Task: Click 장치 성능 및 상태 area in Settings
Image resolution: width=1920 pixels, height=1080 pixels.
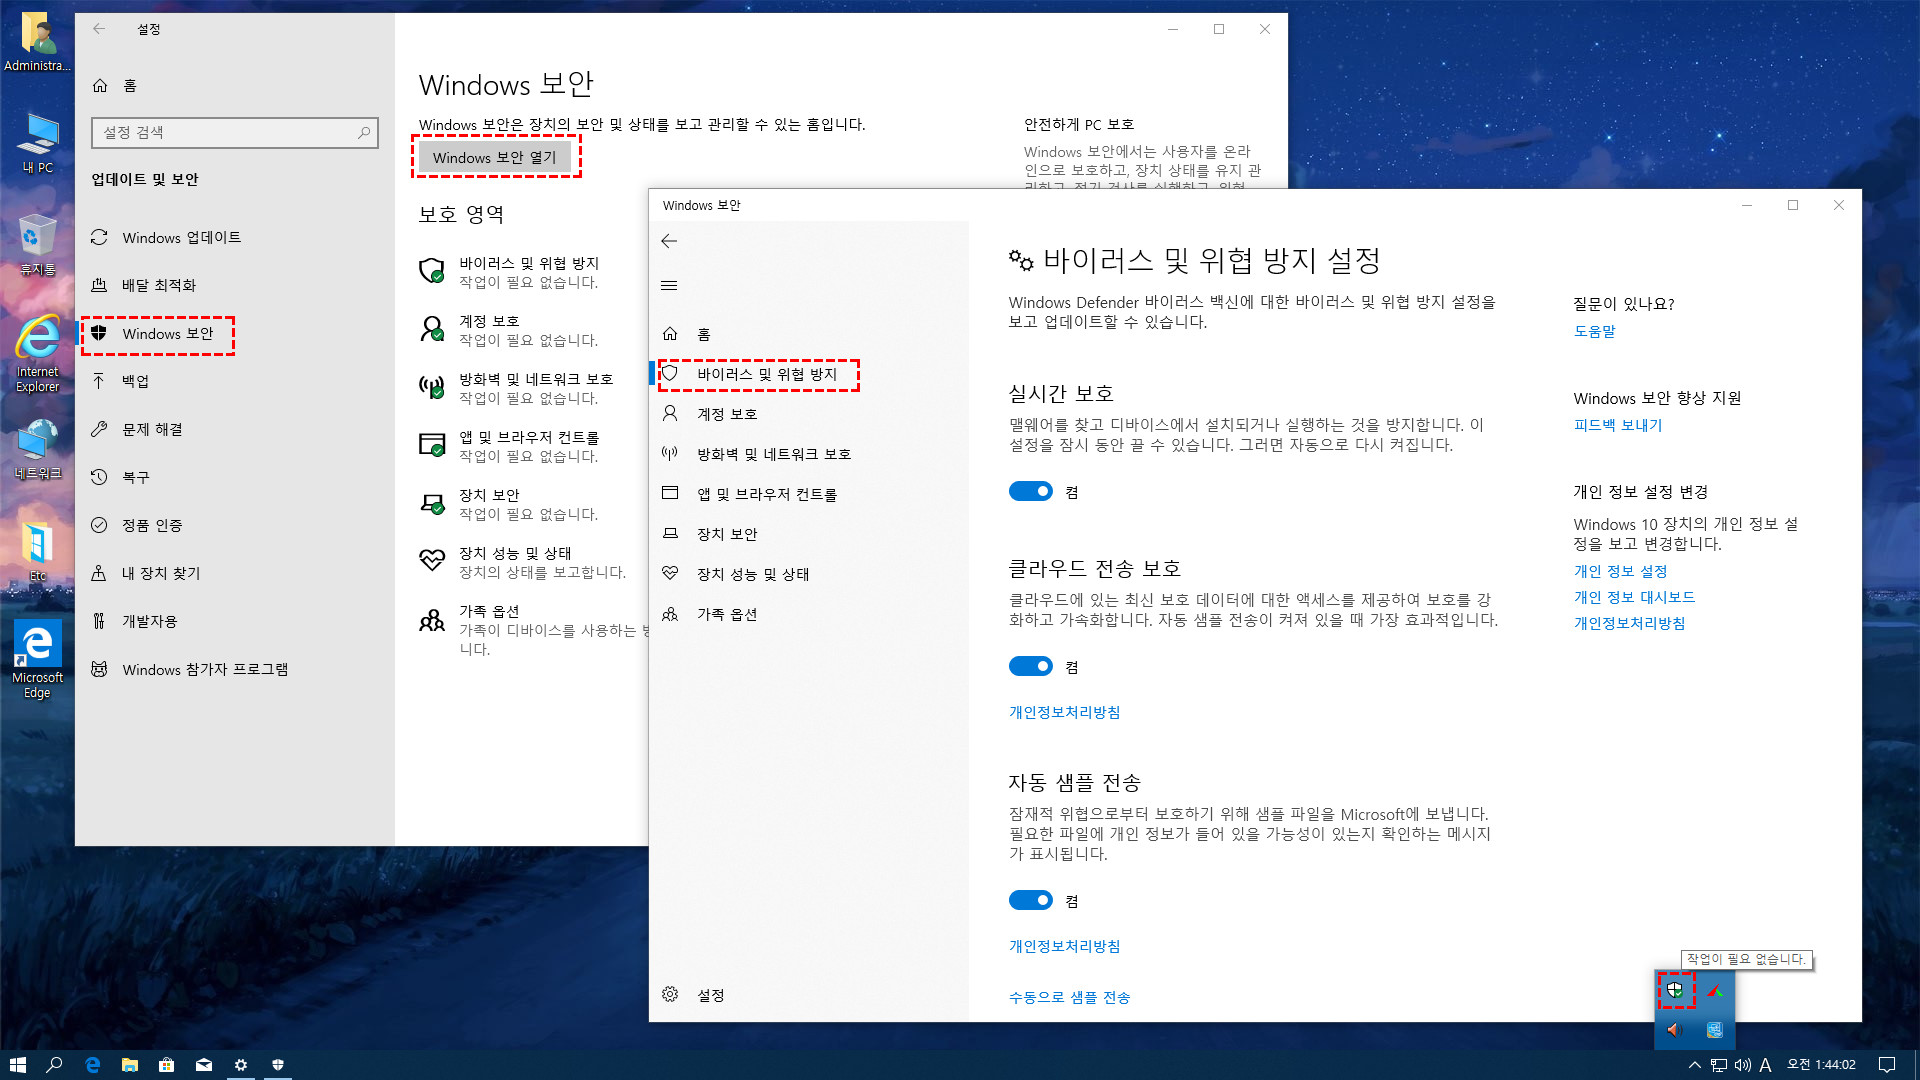Action: [523, 562]
